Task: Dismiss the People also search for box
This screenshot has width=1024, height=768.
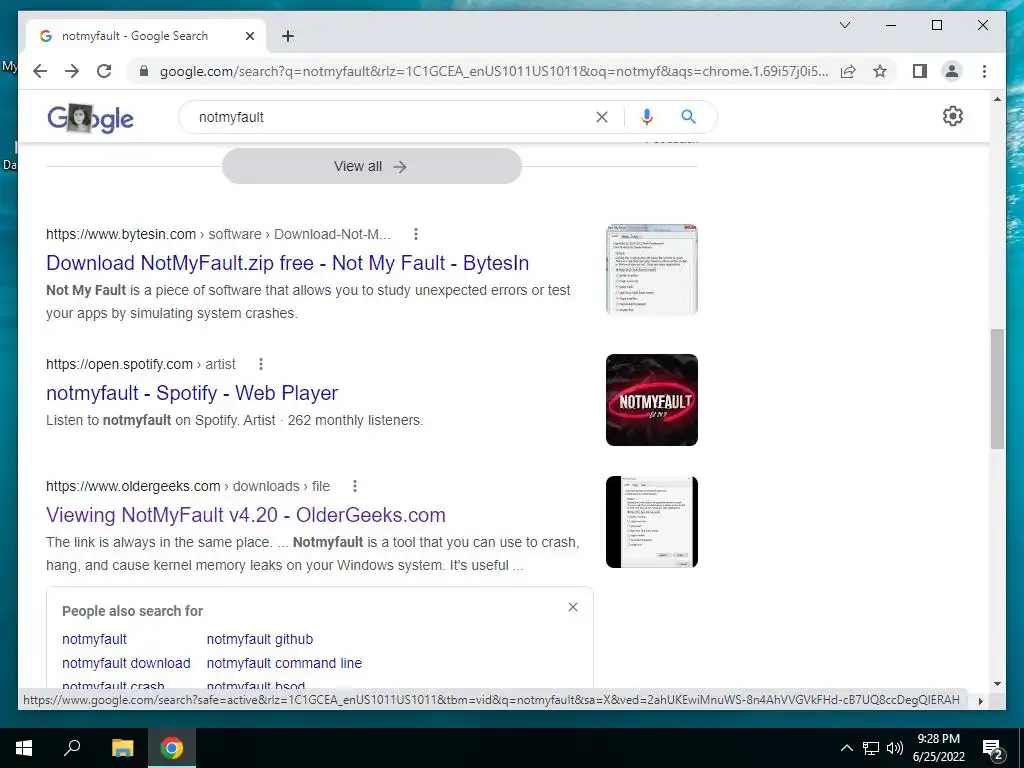Action: (573, 607)
